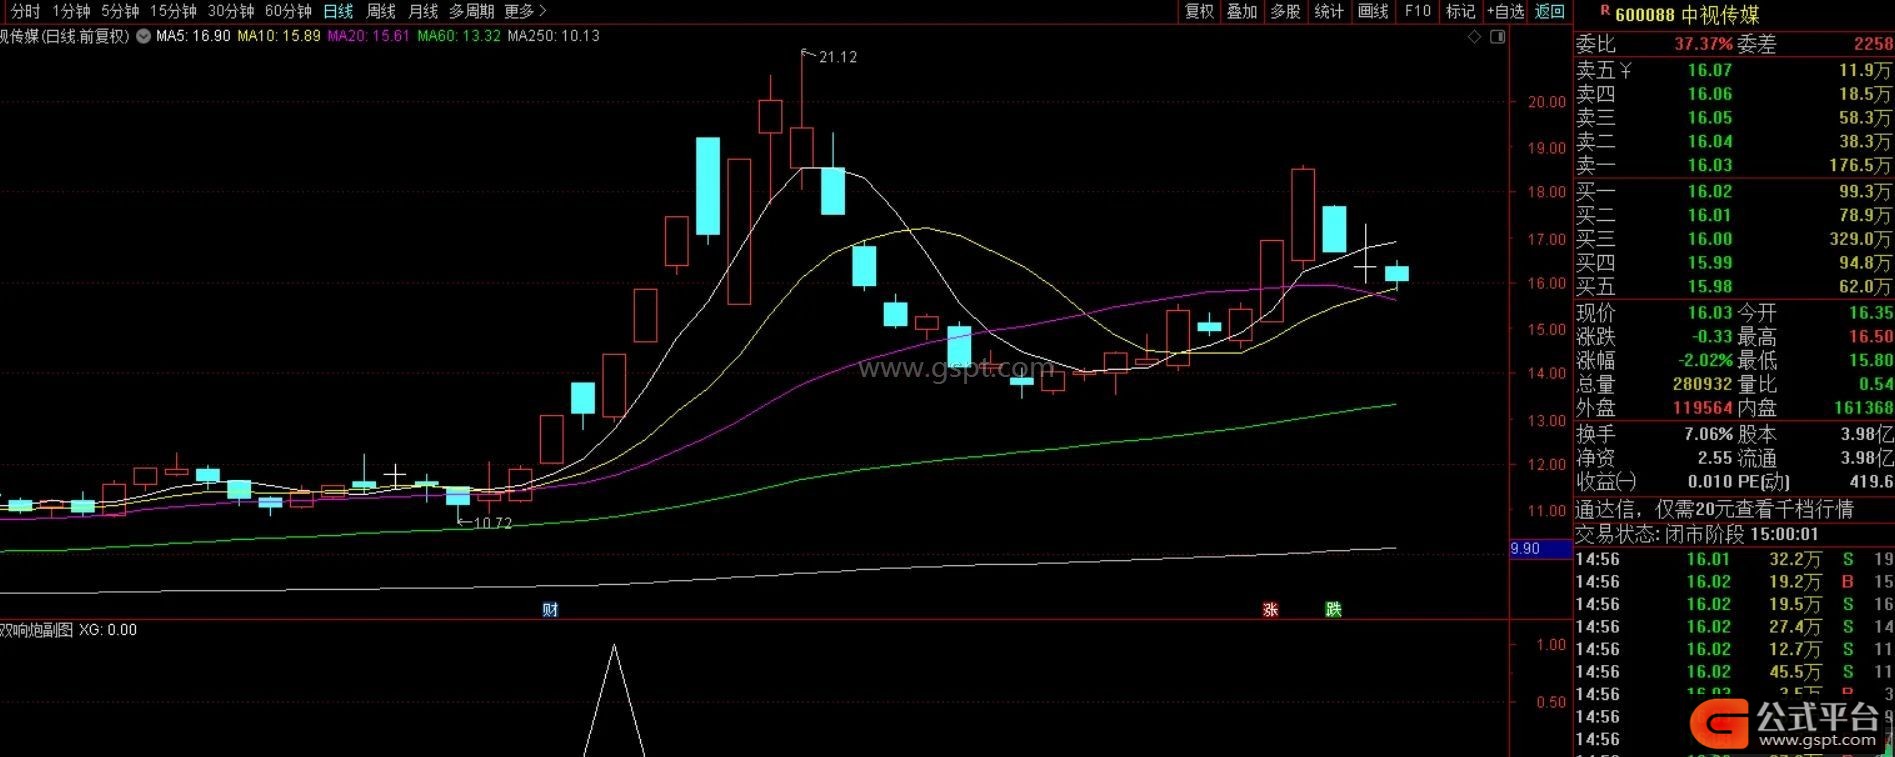Click the 买一 price 16.02
The height and width of the screenshot is (757, 1895).
click(x=1710, y=191)
